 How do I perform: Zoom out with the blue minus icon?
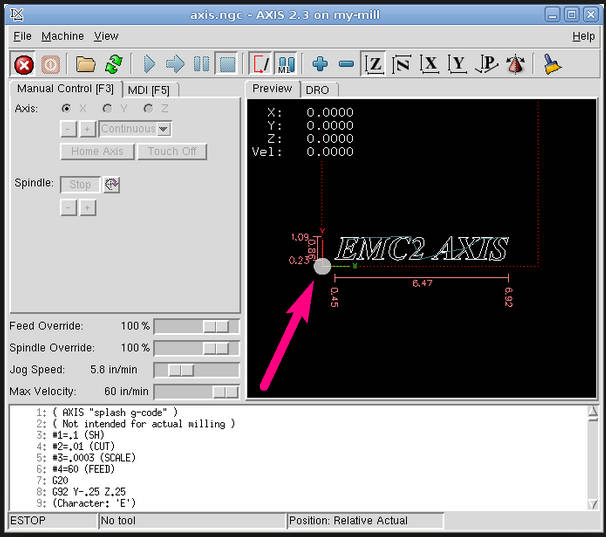pos(346,64)
